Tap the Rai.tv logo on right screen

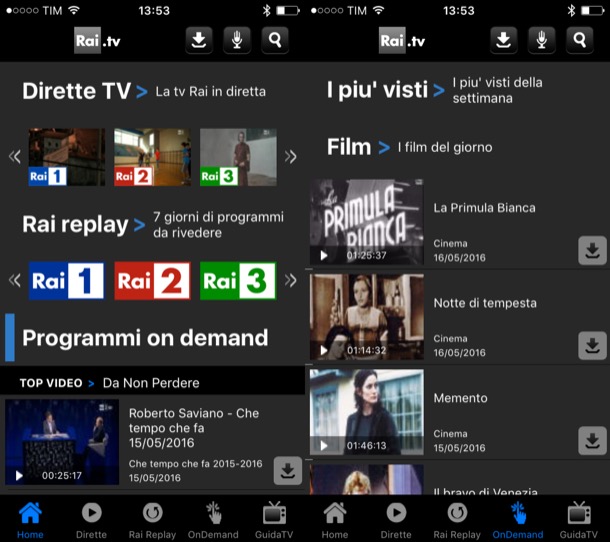coord(402,40)
